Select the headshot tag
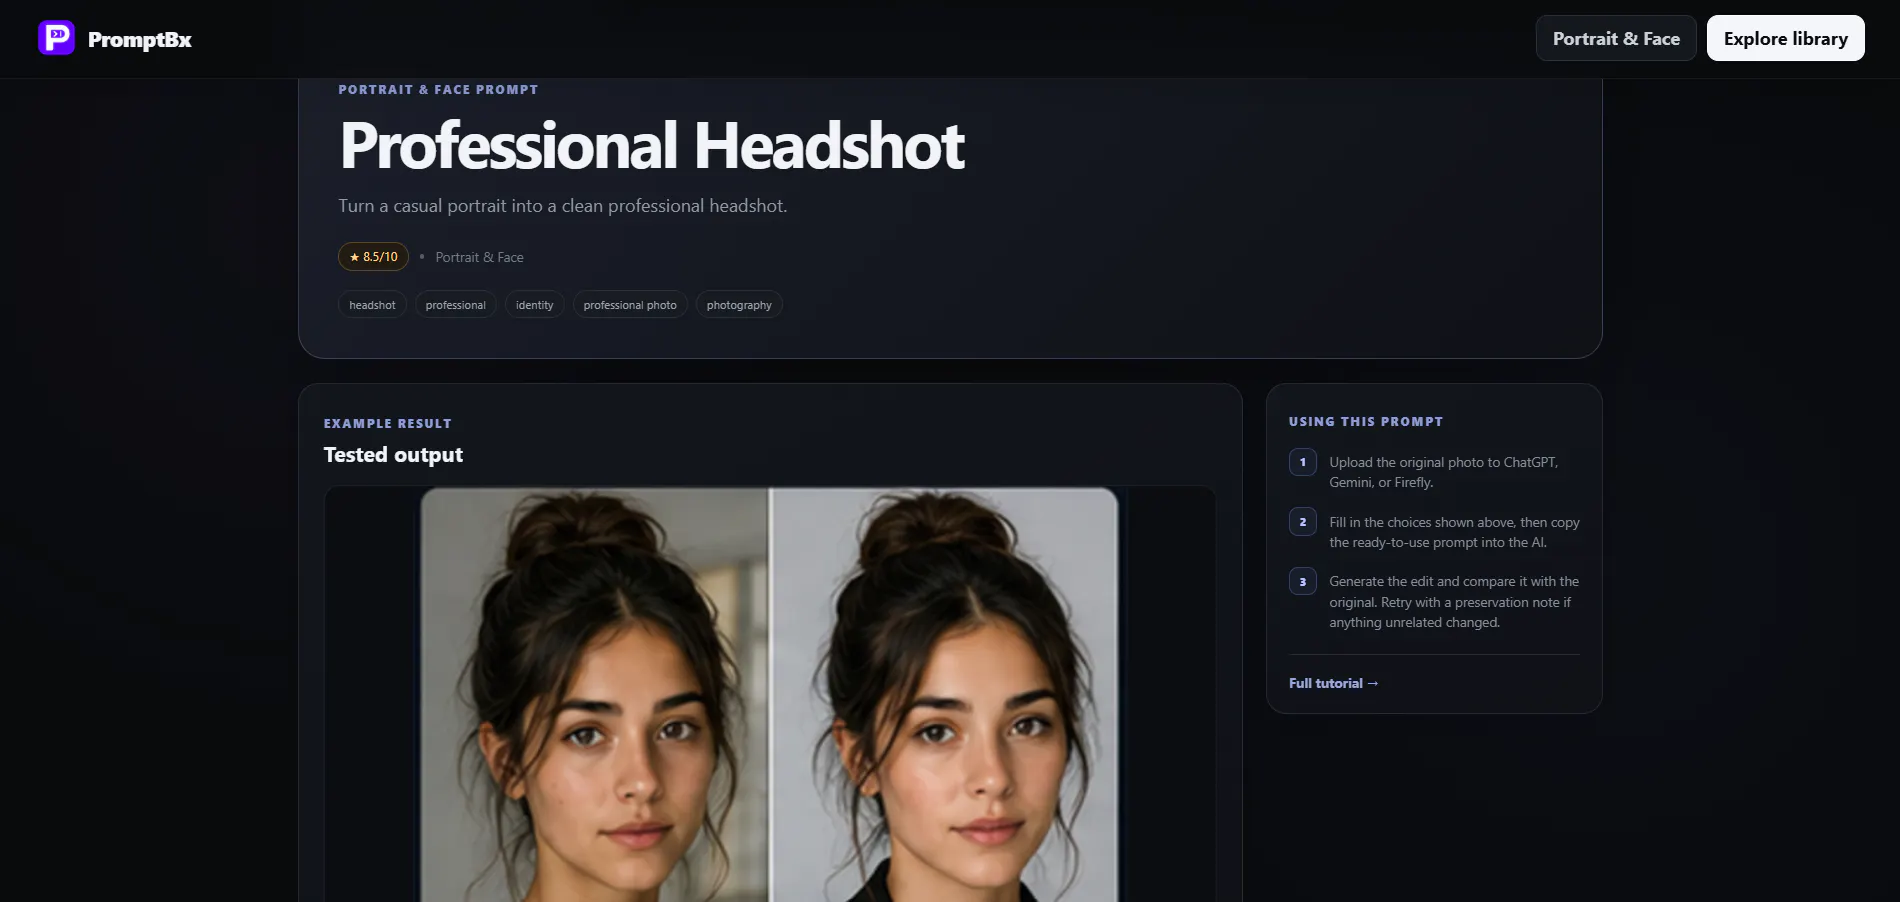Image resolution: width=1900 pixels, height=902 pixels. 372,305
